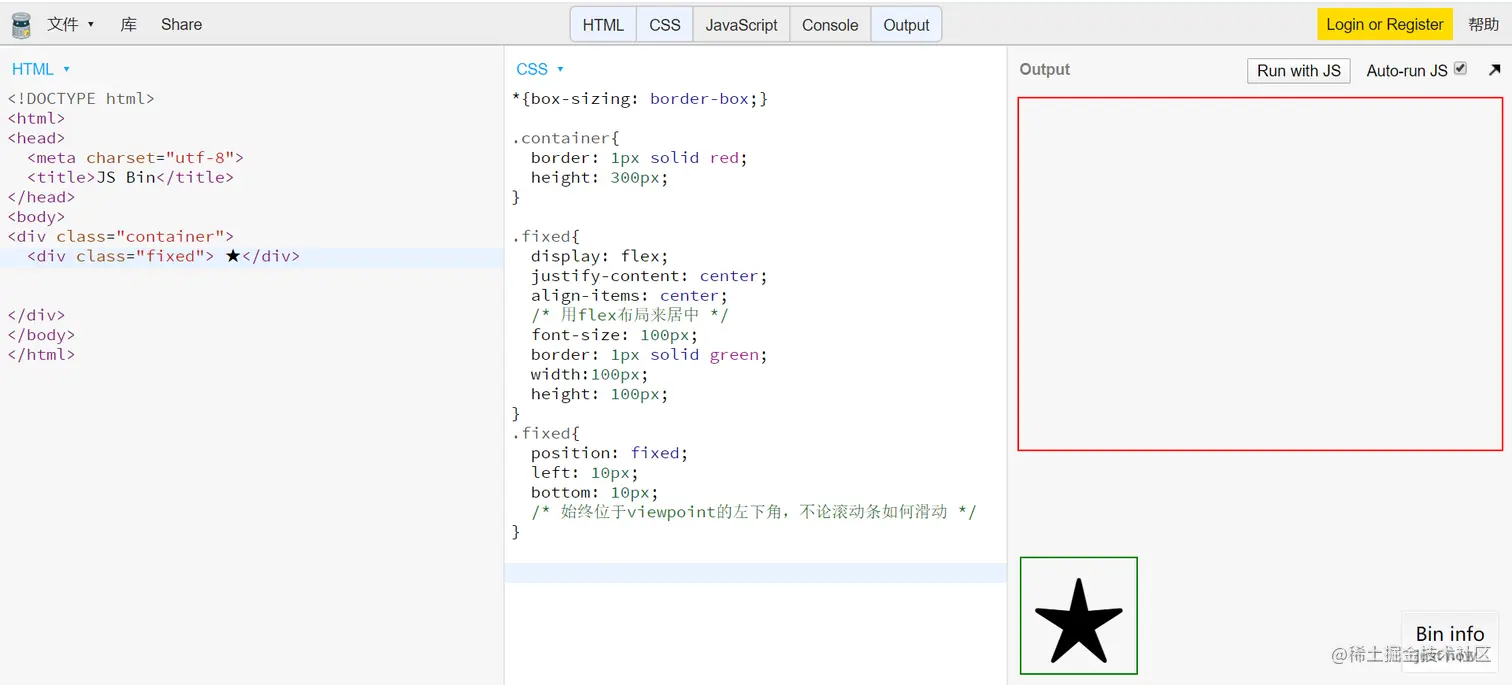Viewport: 1512px width, 685px height.
Task: Toggle the Auto-run JS checkbox
Action: [1460, 69]
